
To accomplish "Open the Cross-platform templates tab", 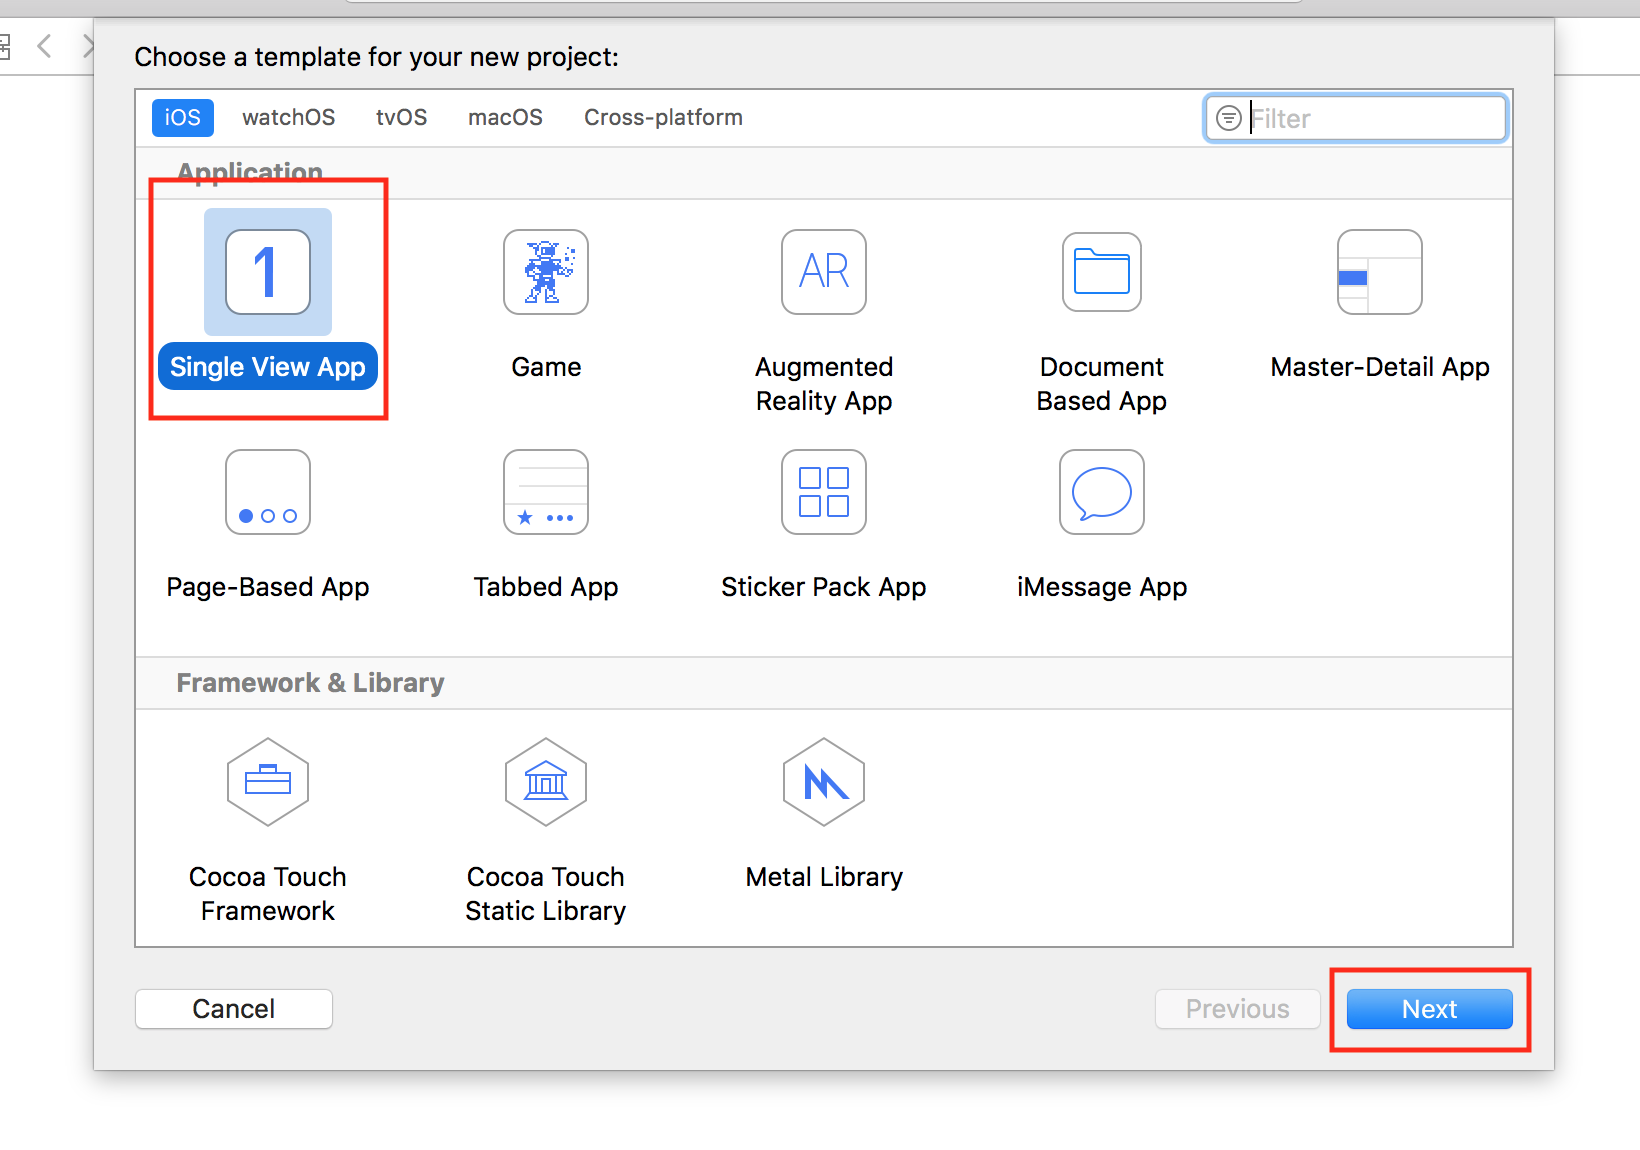I will pos(663,117).
